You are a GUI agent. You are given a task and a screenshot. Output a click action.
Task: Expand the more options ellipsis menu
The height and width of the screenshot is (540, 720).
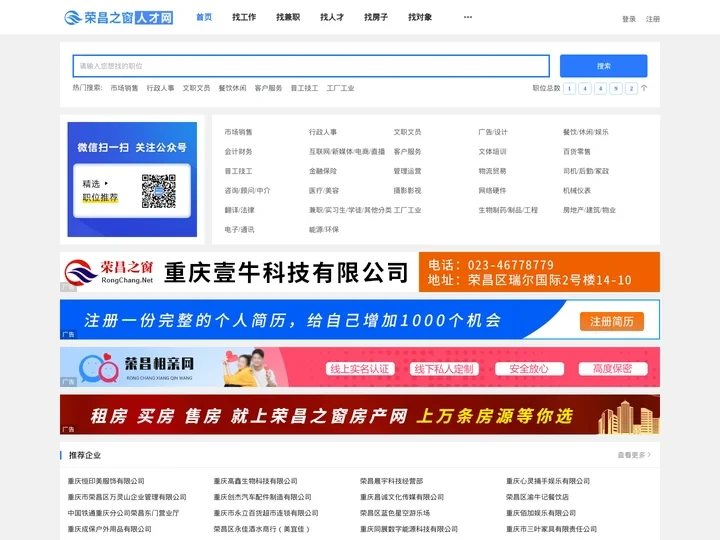tap(468, 17)
